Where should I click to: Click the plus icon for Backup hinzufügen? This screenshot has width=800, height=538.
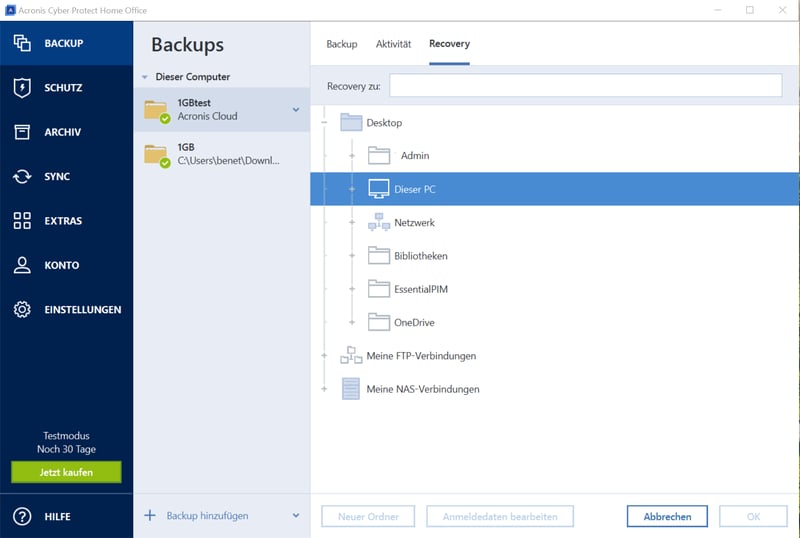click(x=150, y=516)
